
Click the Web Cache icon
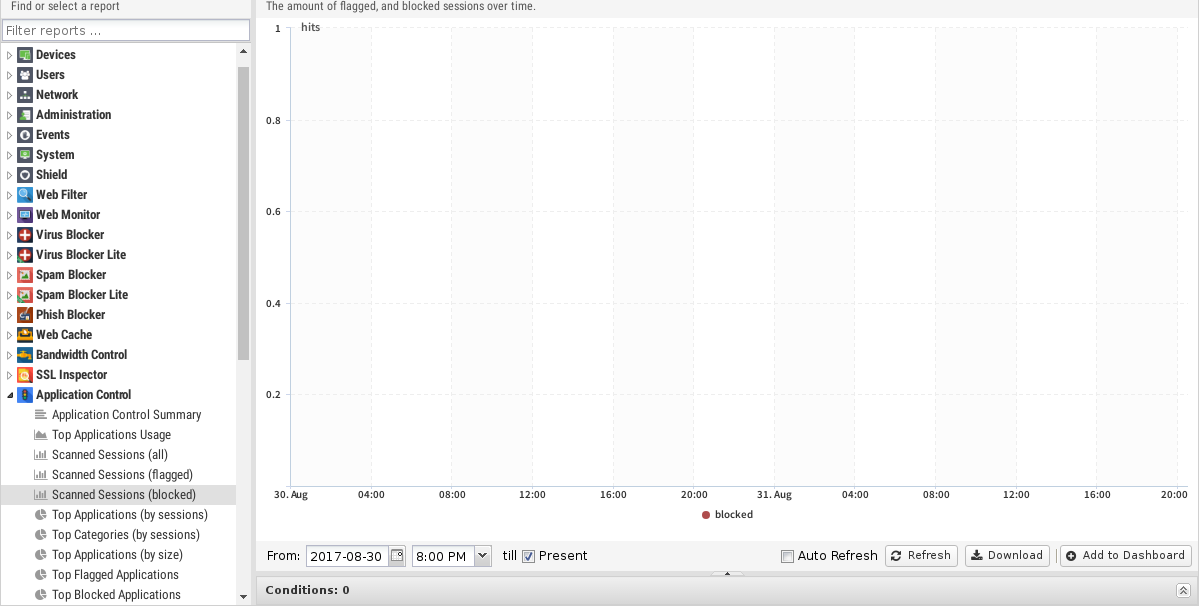point(25,335)
